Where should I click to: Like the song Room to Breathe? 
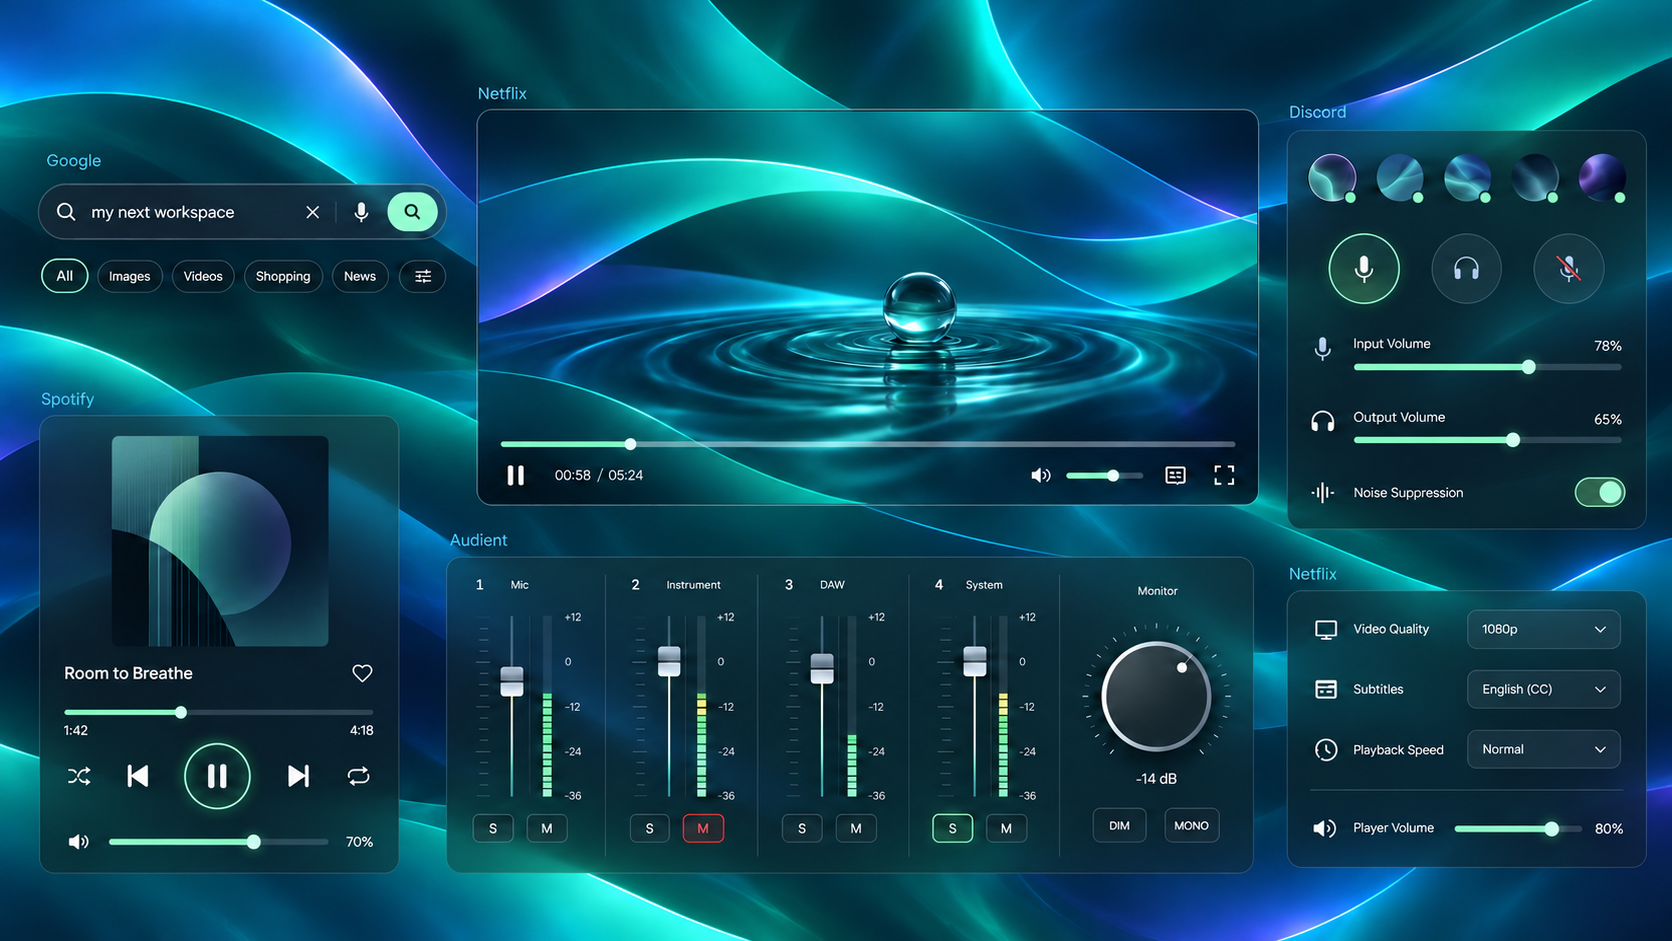(x=362, y=673)
